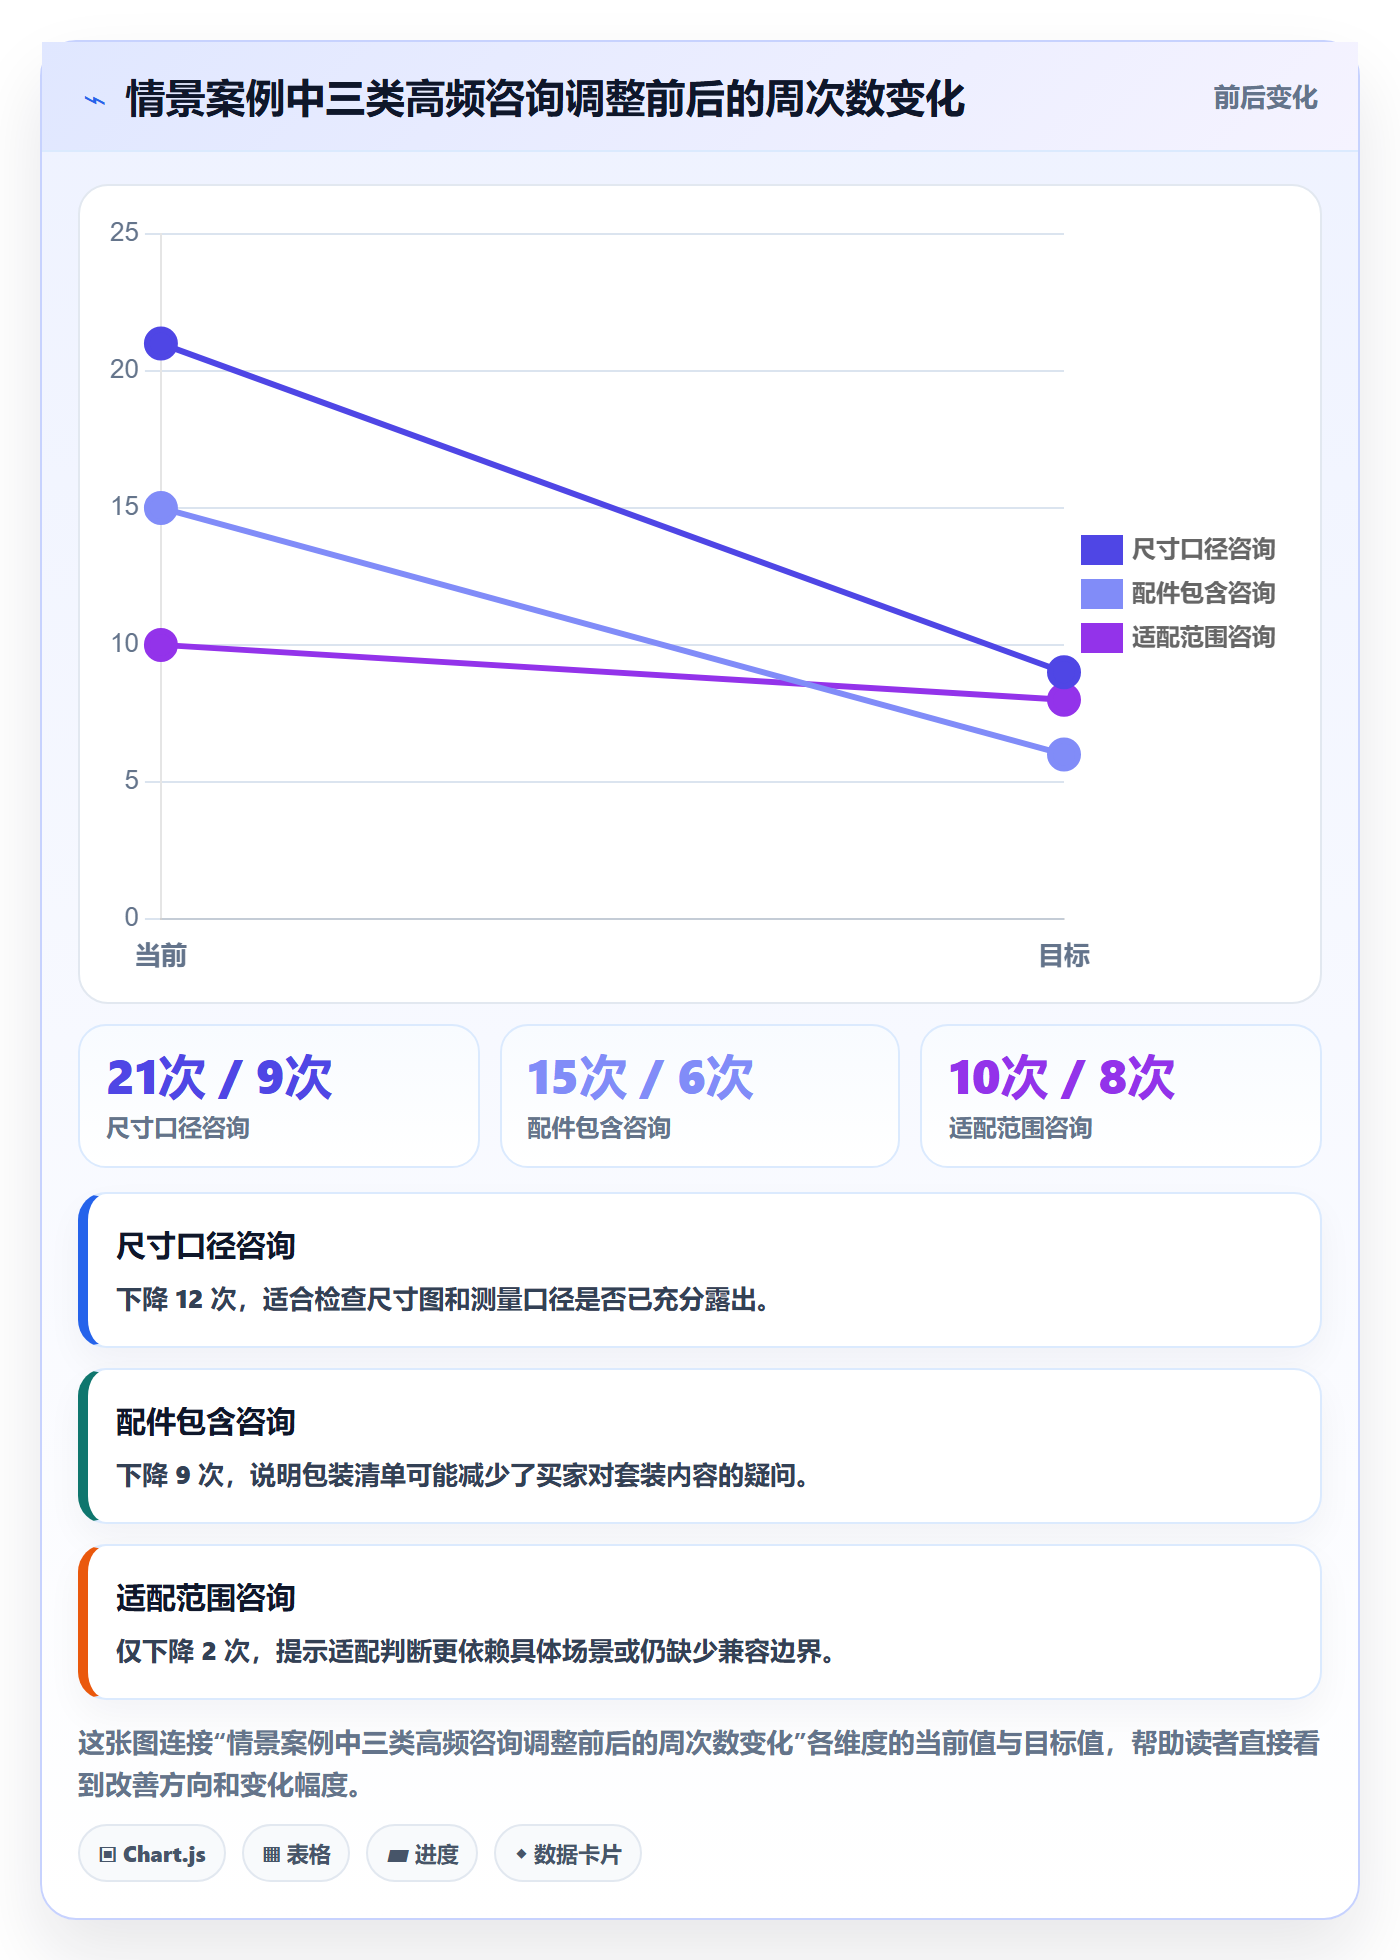Viewport: 1400px width, 1960px height.
Task: Click the y-axis label 20
Action: pyautogui.click(x=124, y=370)
